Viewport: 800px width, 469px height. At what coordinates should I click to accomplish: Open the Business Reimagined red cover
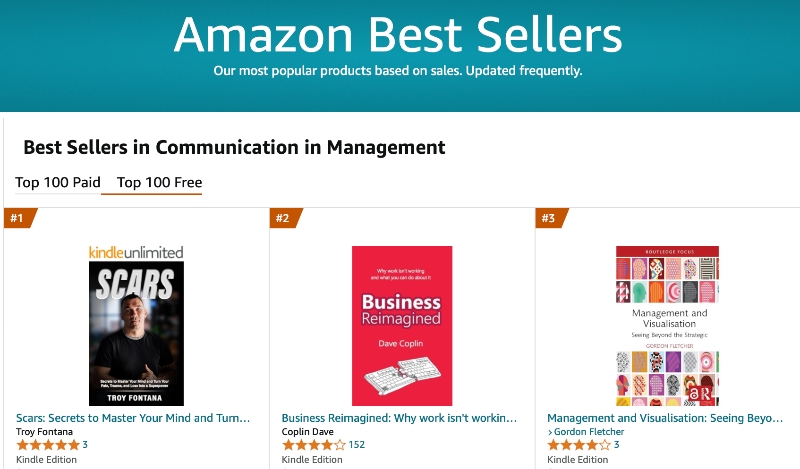[402, 326]
